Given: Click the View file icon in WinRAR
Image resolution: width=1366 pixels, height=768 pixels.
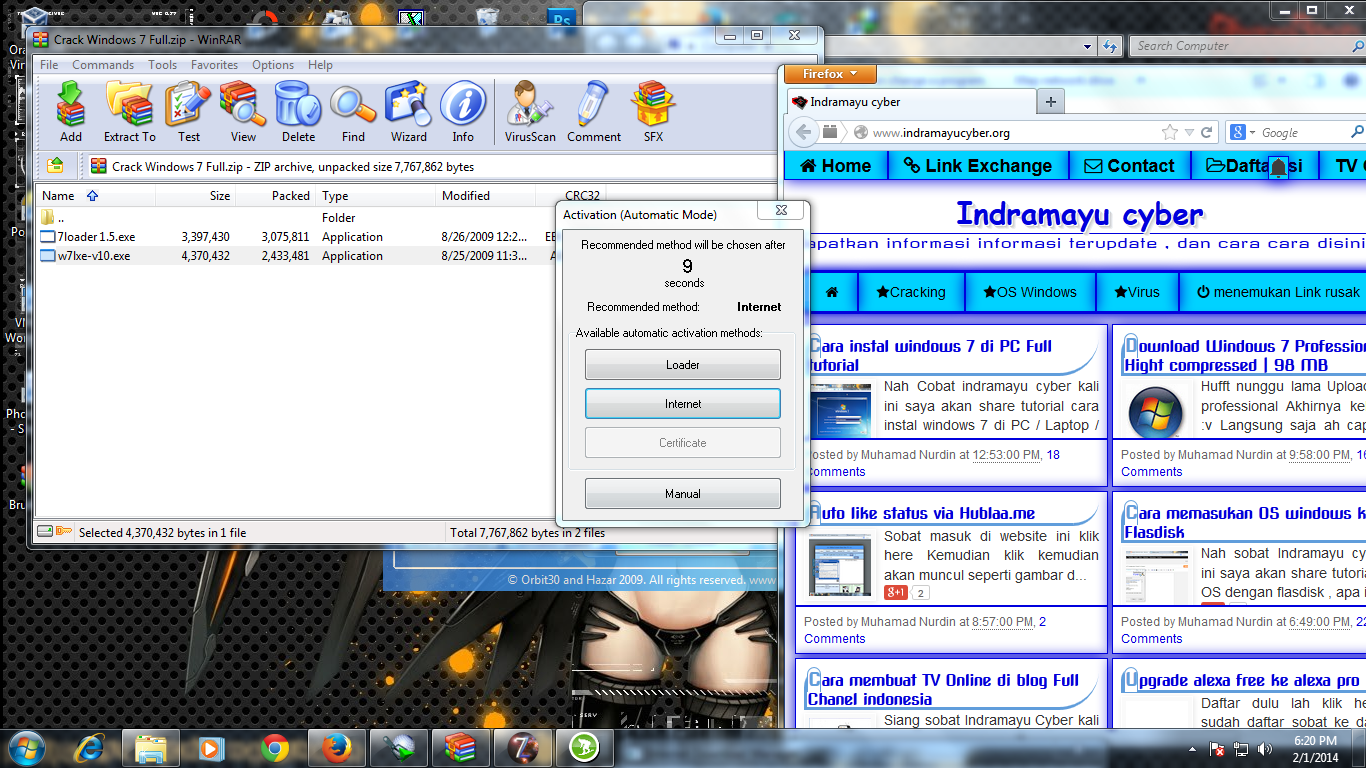Looking at the screenshot, I should pyautogui.click(x=243, y=112).
